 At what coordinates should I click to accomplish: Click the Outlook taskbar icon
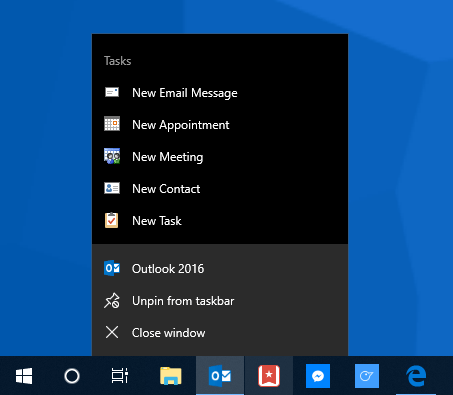[x=220, y=376]
